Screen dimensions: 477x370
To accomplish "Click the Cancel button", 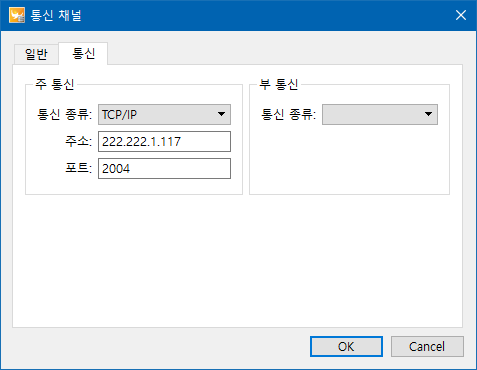I will [427, 347].
